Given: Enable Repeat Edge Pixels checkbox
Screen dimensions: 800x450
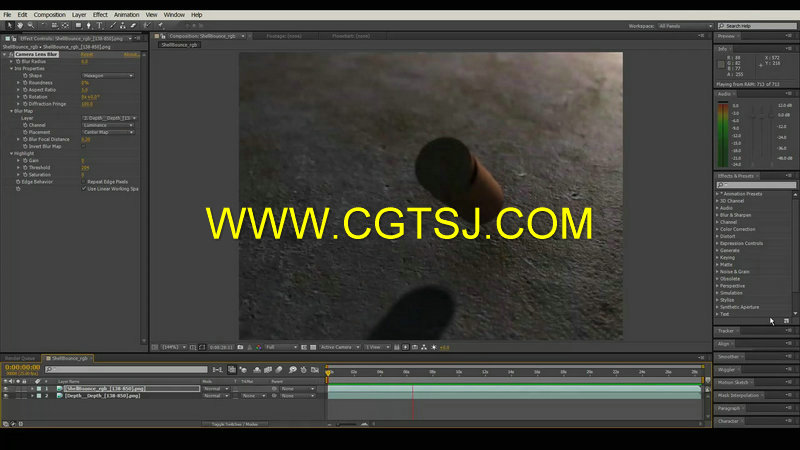Looking at the screenshot, I should [x=84, y=182].
